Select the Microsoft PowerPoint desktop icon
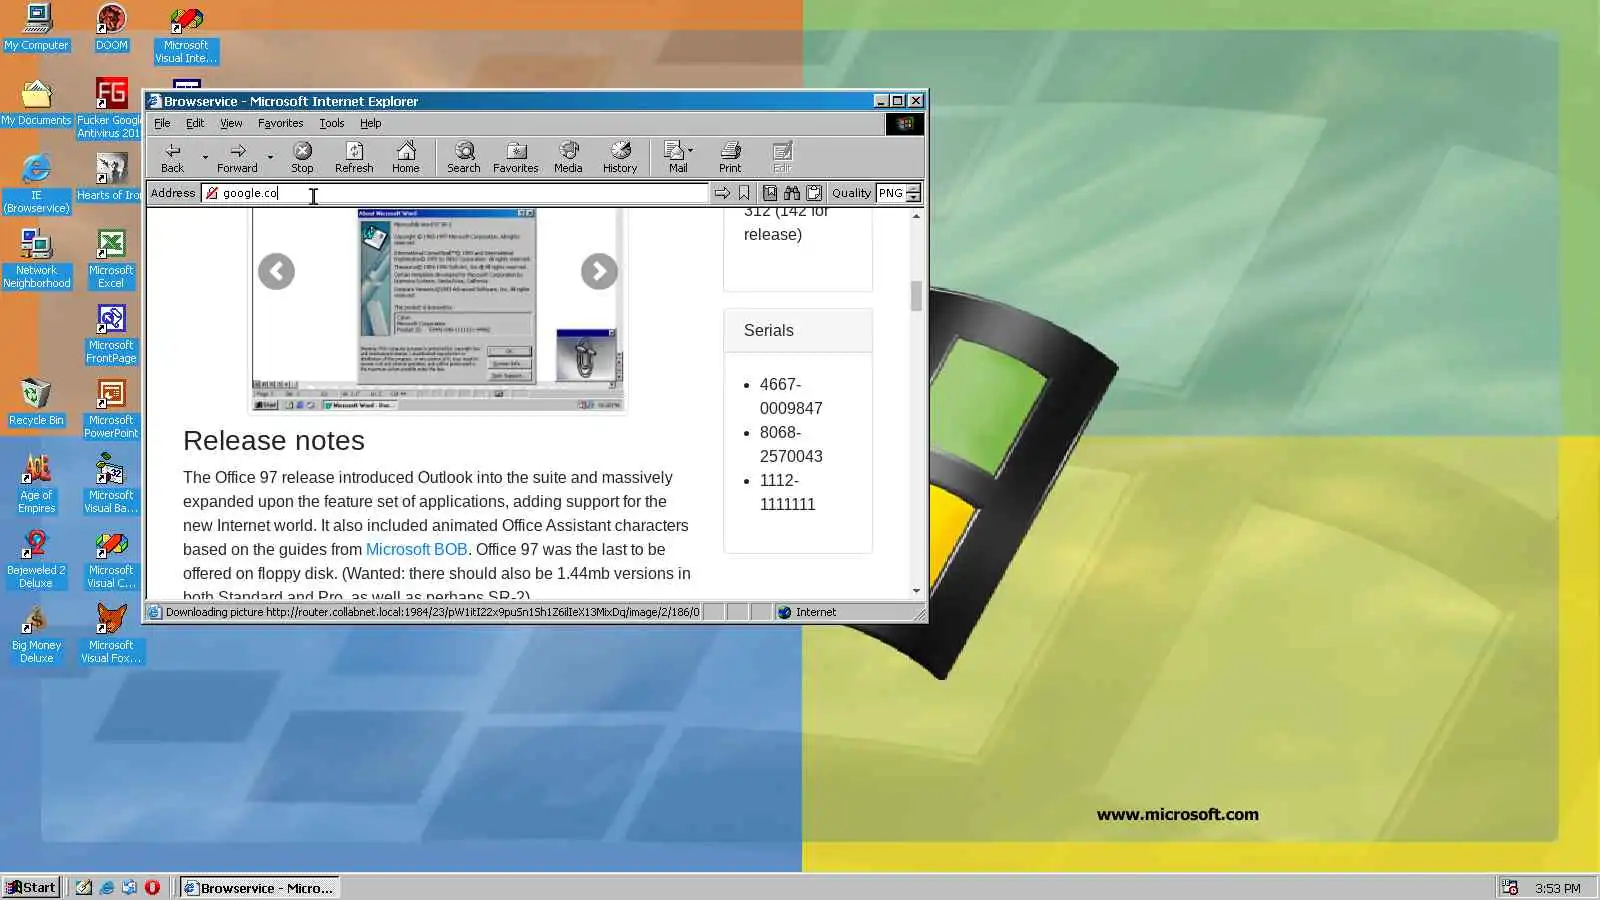Viewport: 1600px width, 900px height. [111, 409]
